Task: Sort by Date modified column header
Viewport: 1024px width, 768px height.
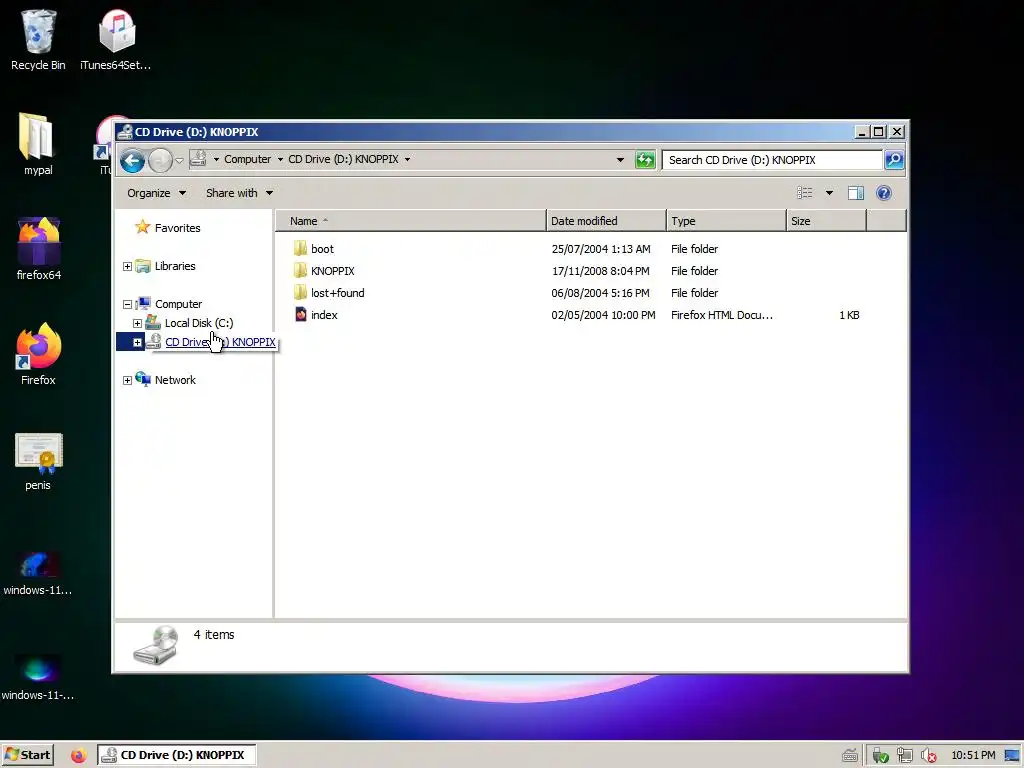Action: coord(606,221)
